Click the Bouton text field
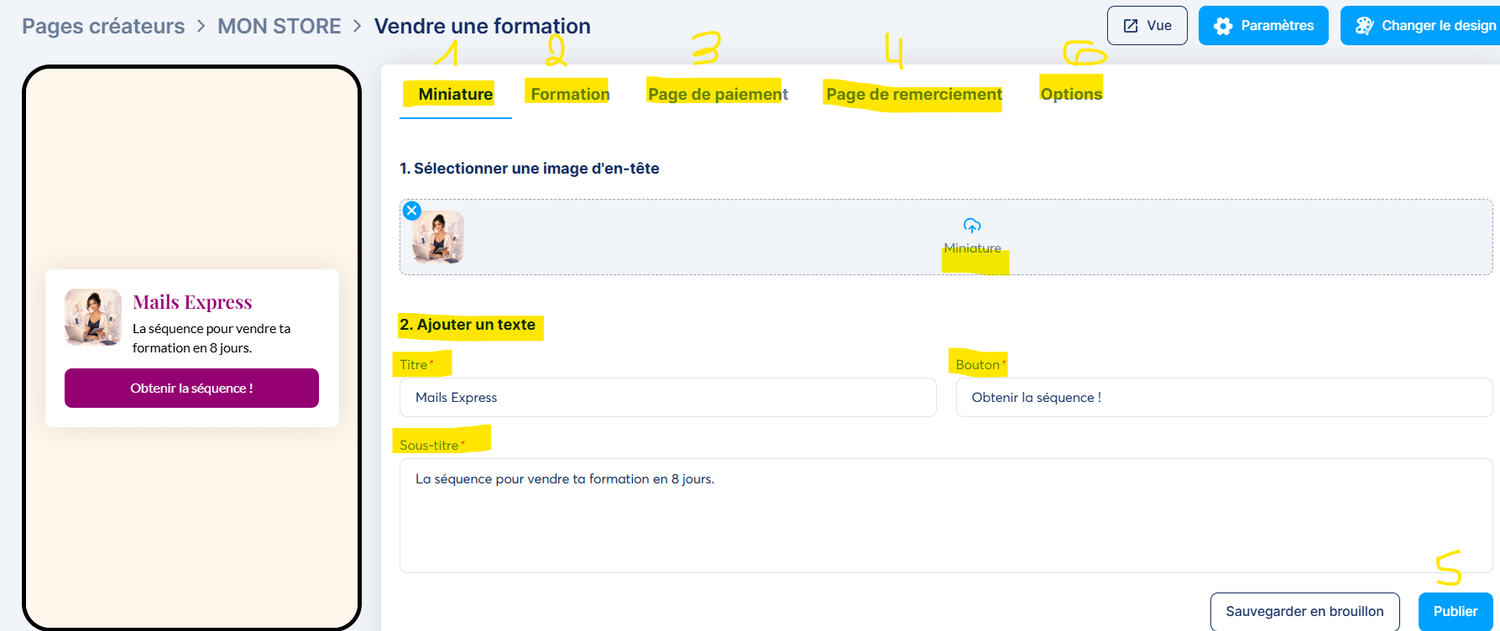 coord(1224,397)
